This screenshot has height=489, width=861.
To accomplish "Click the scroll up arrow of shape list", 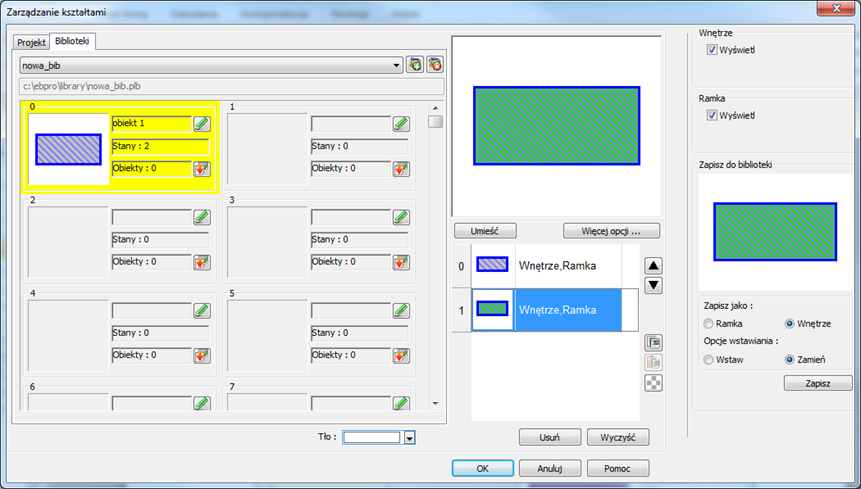I will coord(435,108).
